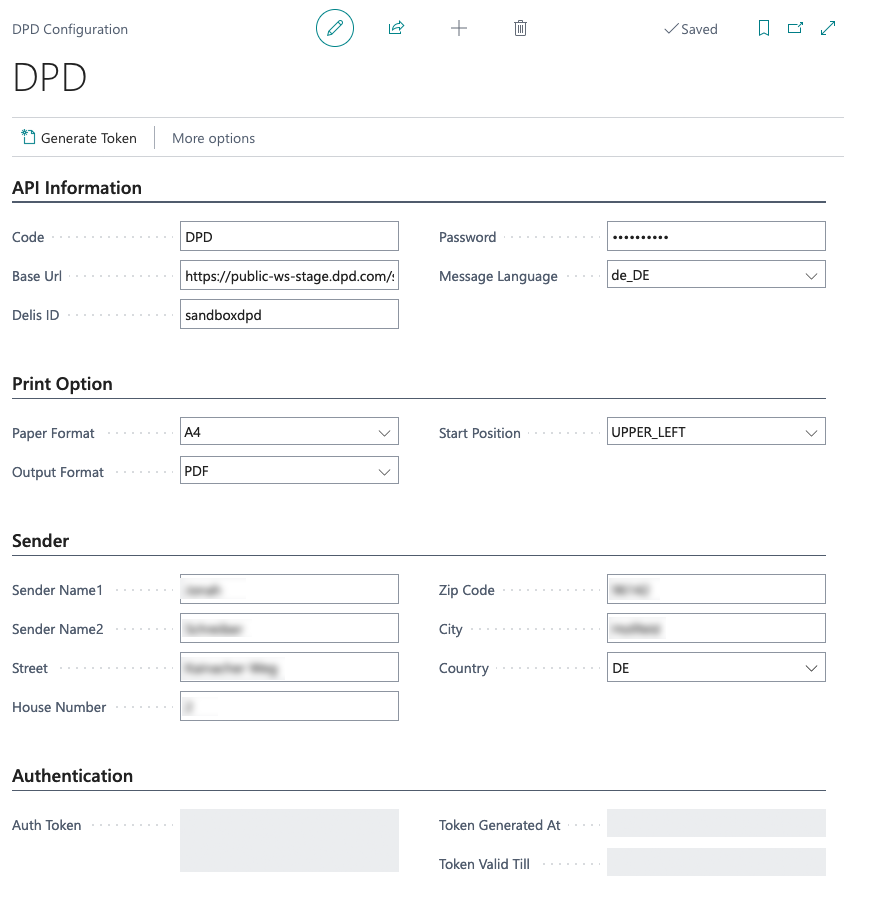Open the Start Position dropdown
The height and width of the screenshot is (901, 879).
click(x=811, y=433)
